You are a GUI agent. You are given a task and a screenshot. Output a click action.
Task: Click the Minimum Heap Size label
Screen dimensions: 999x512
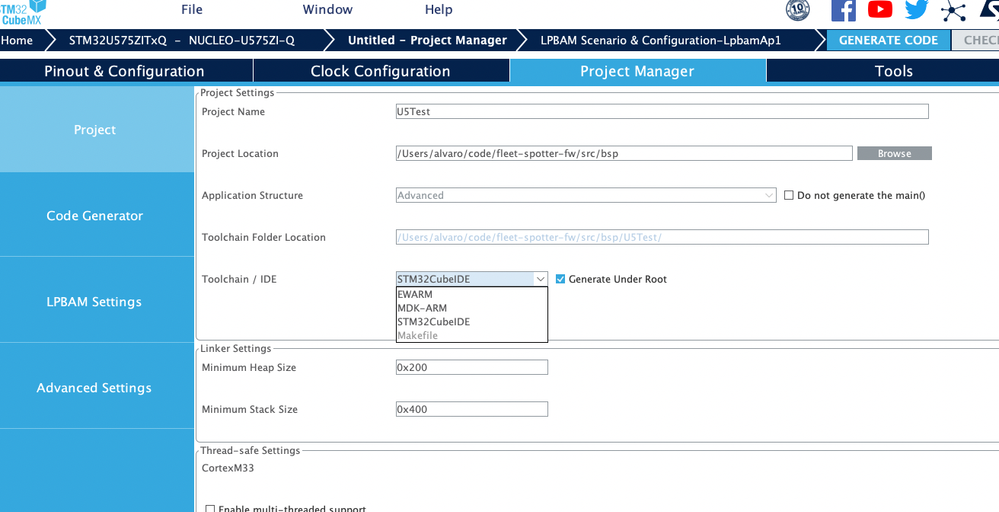coord(248,367)
